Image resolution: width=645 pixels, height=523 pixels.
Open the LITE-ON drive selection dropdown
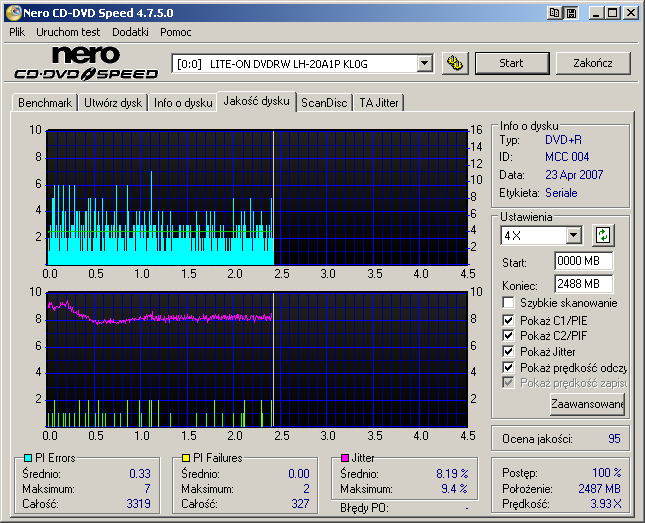424,63
